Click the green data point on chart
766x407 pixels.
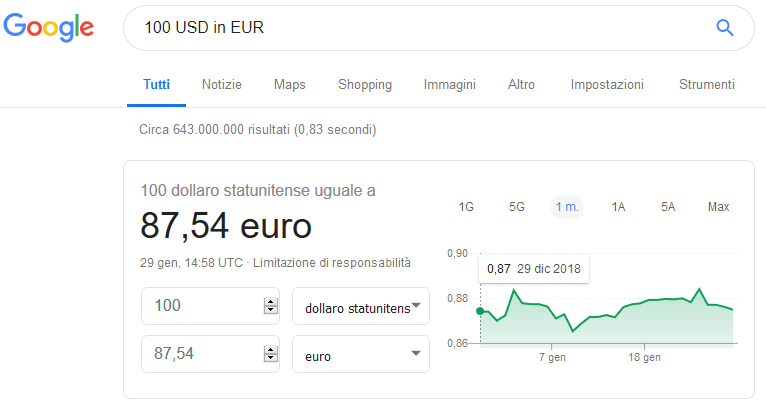[x=480, y=311]
